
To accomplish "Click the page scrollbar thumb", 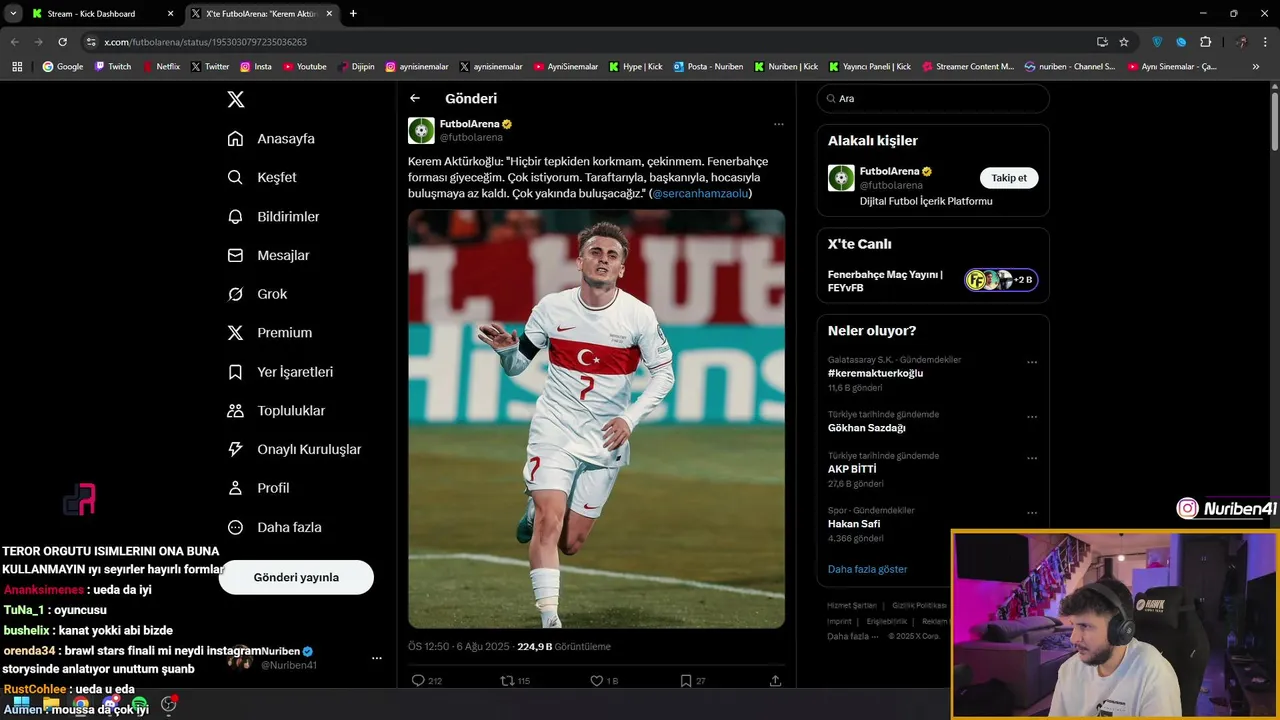I will click(1275, 120).
